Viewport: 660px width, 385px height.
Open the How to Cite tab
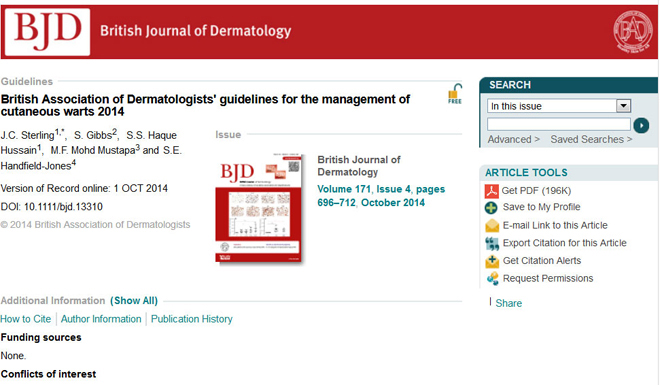26,319
